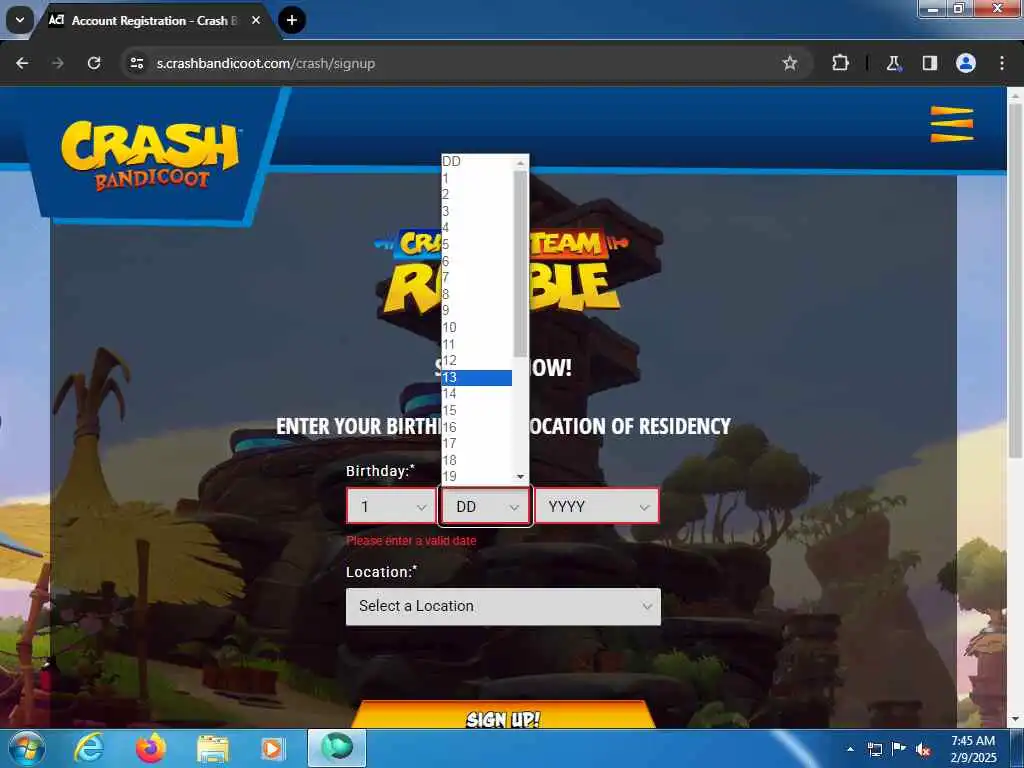Select the Account Registration tab
Viewport: 1024px width, 768px height.
click(x=154, y=20)
